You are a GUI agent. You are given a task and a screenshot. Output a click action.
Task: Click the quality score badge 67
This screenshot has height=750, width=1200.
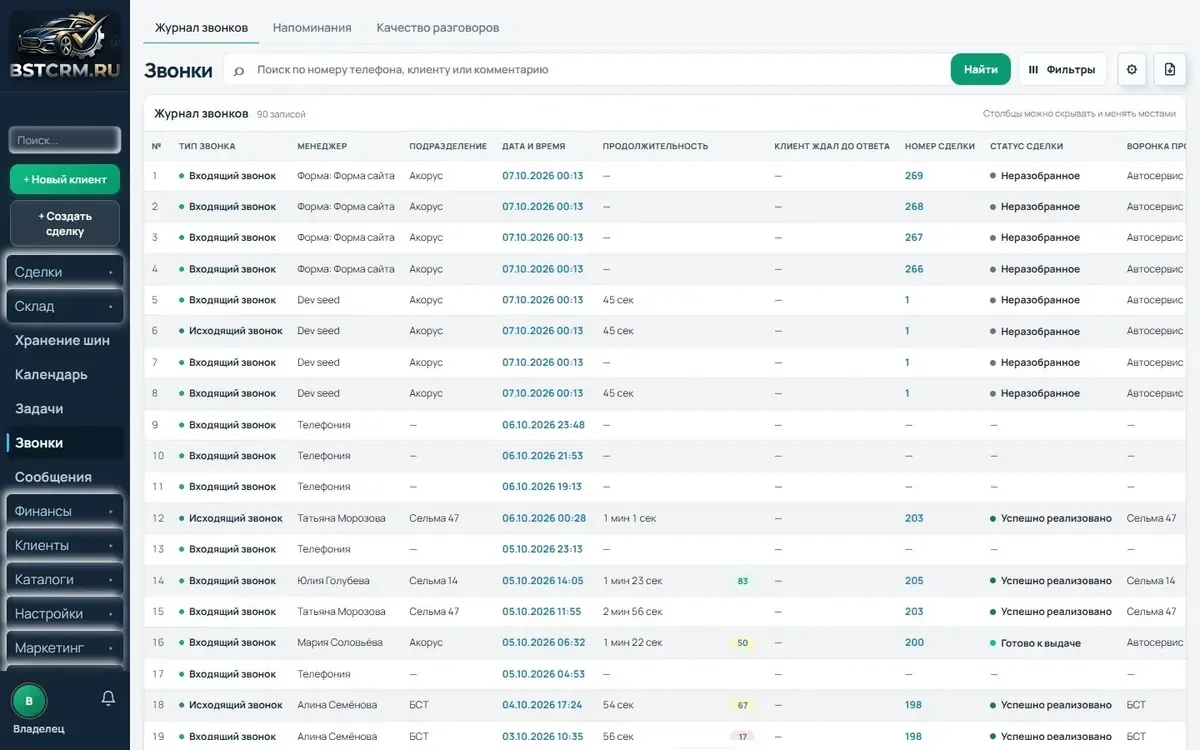(x=742, y=705)
